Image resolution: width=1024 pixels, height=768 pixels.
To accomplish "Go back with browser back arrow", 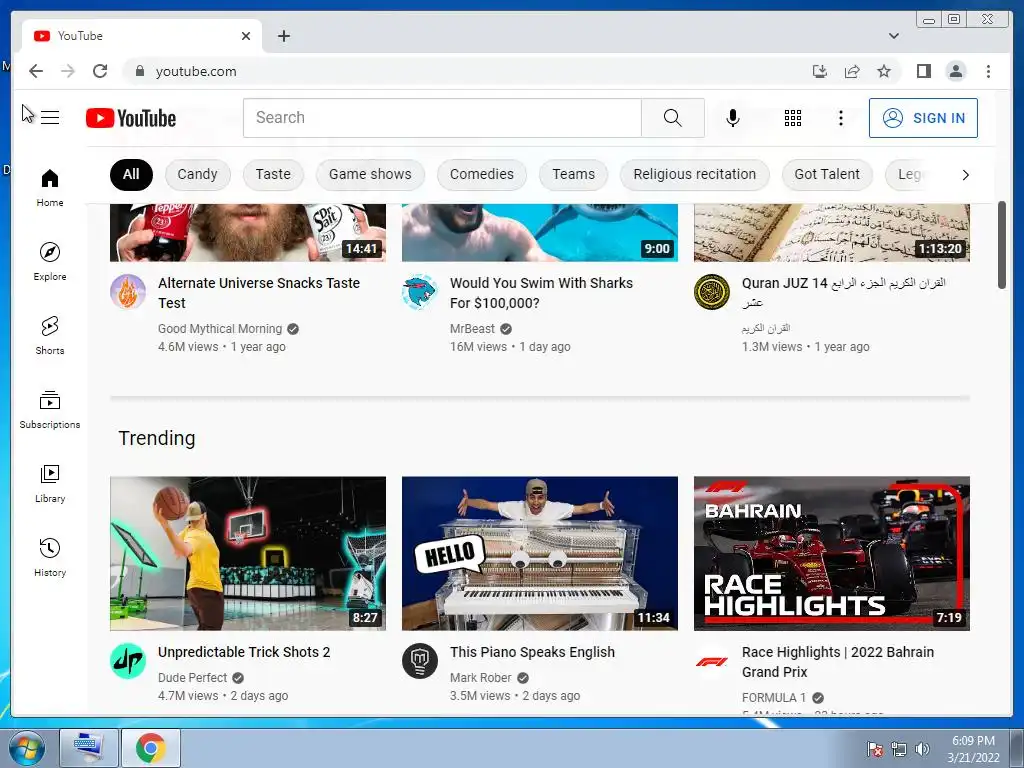I will pyautogui.click(x=36, y=71).
